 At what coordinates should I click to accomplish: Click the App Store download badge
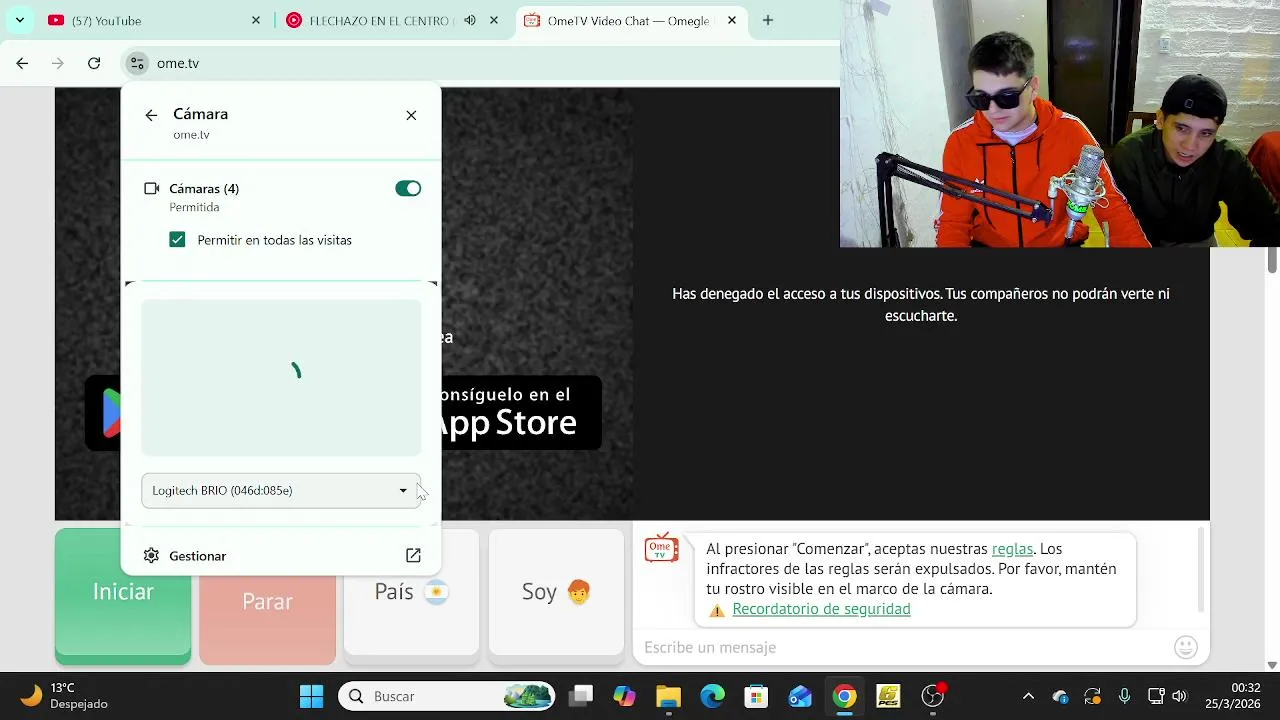tap(520, 412)
